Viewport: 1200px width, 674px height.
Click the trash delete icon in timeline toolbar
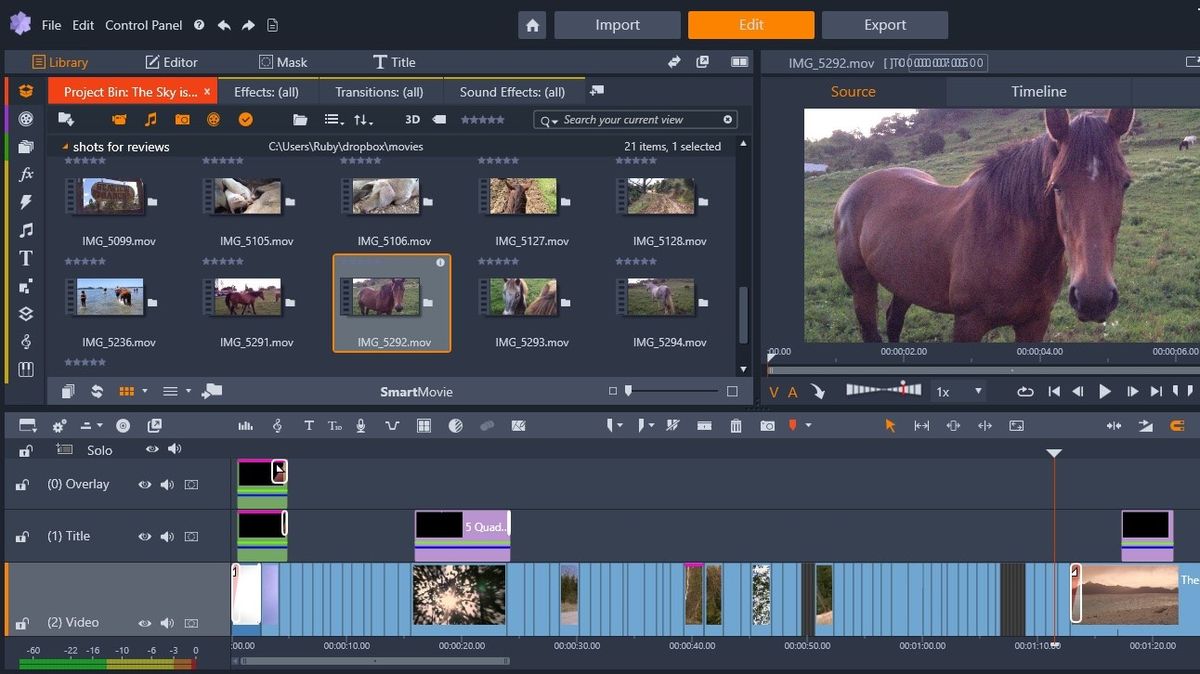tap(736, 426)
